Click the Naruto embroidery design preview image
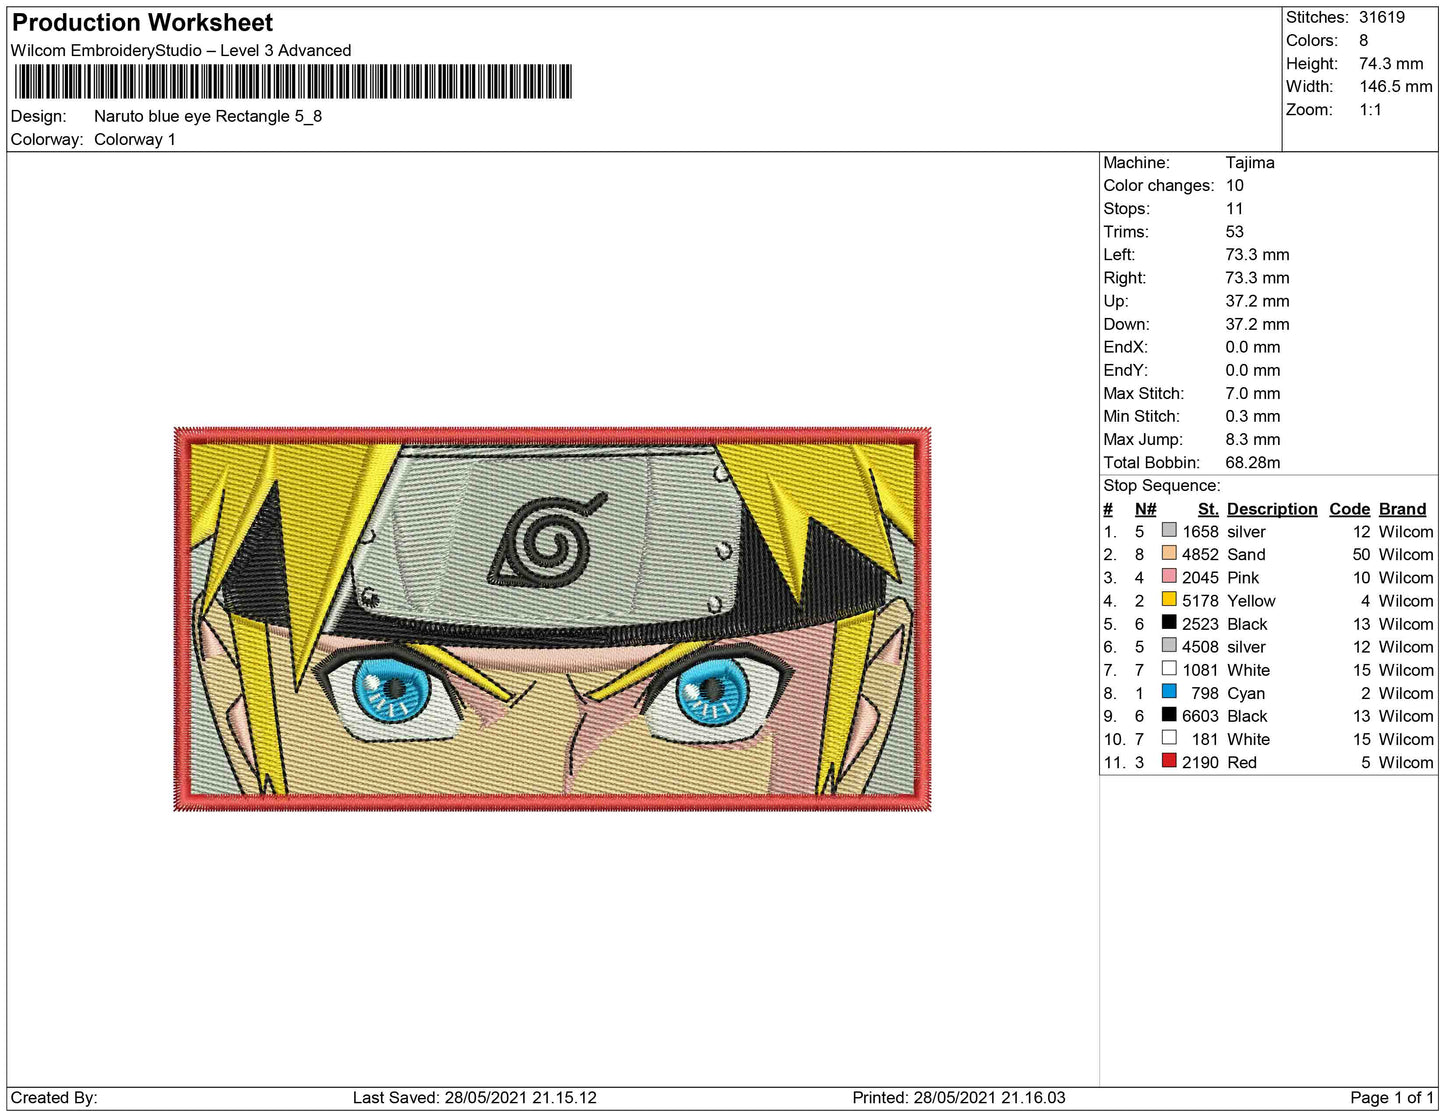The height and width of the screenshot is (1112, 1445). click(x=552, y=619)
